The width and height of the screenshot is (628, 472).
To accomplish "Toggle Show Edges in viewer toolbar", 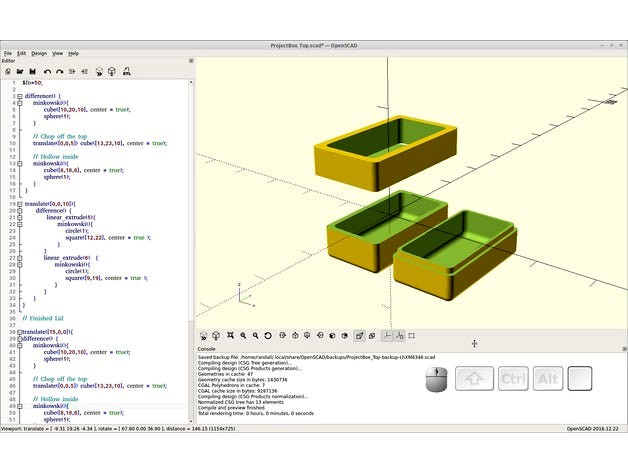I will [411, 336].
